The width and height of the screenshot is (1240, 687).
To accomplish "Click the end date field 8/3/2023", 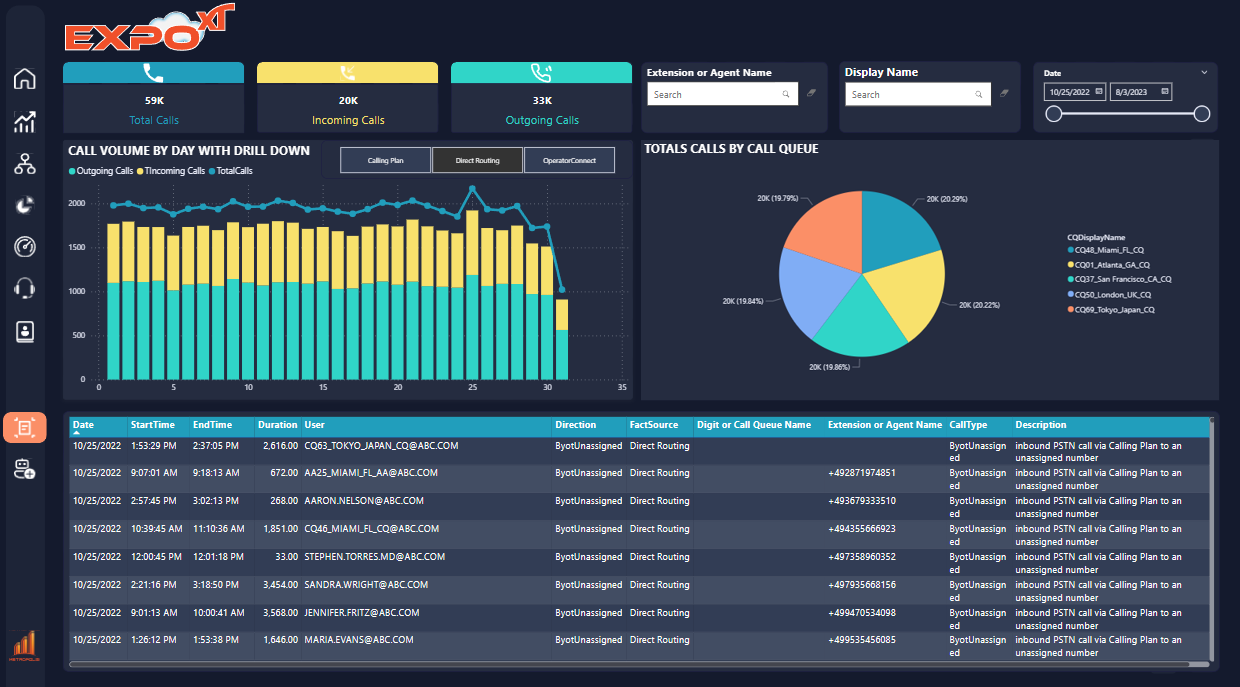I will [1141, 92].
